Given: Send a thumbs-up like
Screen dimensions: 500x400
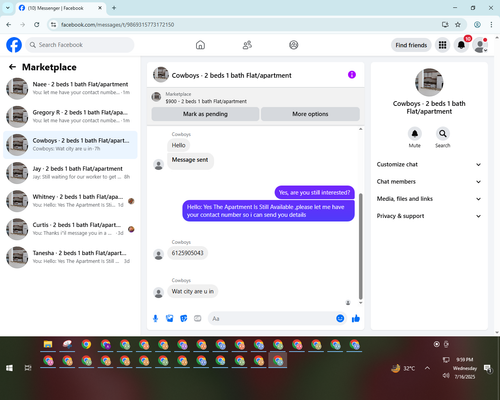Looking at the screenshot, I should point(356,319).
